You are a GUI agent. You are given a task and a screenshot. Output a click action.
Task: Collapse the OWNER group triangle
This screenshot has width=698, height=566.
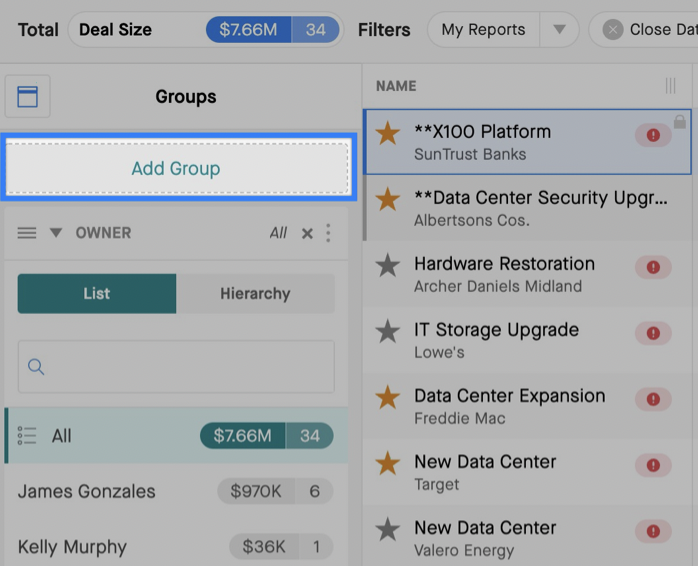pos(56,232)
